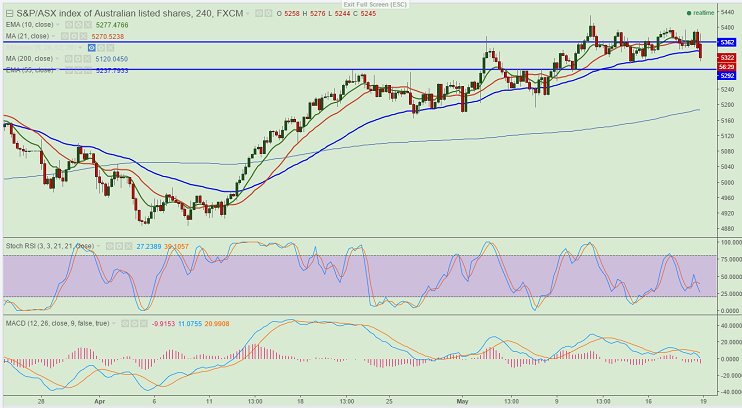
Task: Open the Ichimoku indicator dropdown arrow
Action: click(80, 47)
